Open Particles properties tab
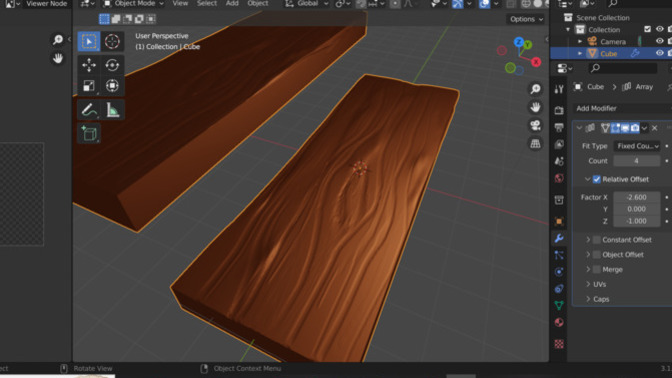Screen dimensions: 672x378 tap(559, 255)
